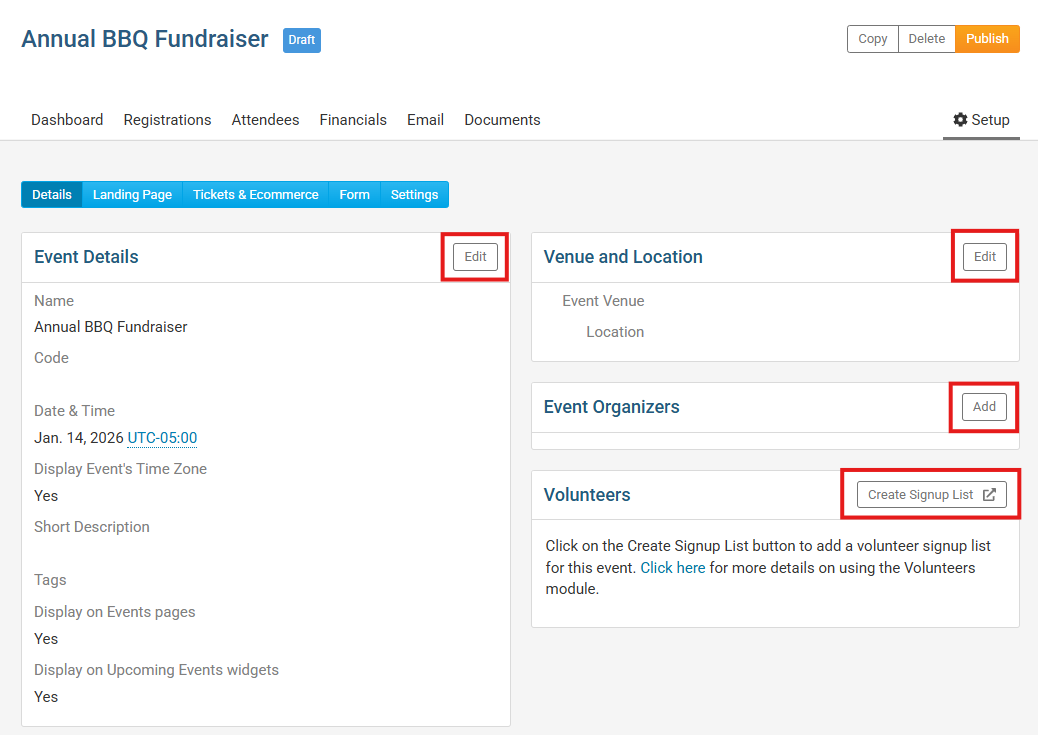Copy the event

click(x=872, y=39)
